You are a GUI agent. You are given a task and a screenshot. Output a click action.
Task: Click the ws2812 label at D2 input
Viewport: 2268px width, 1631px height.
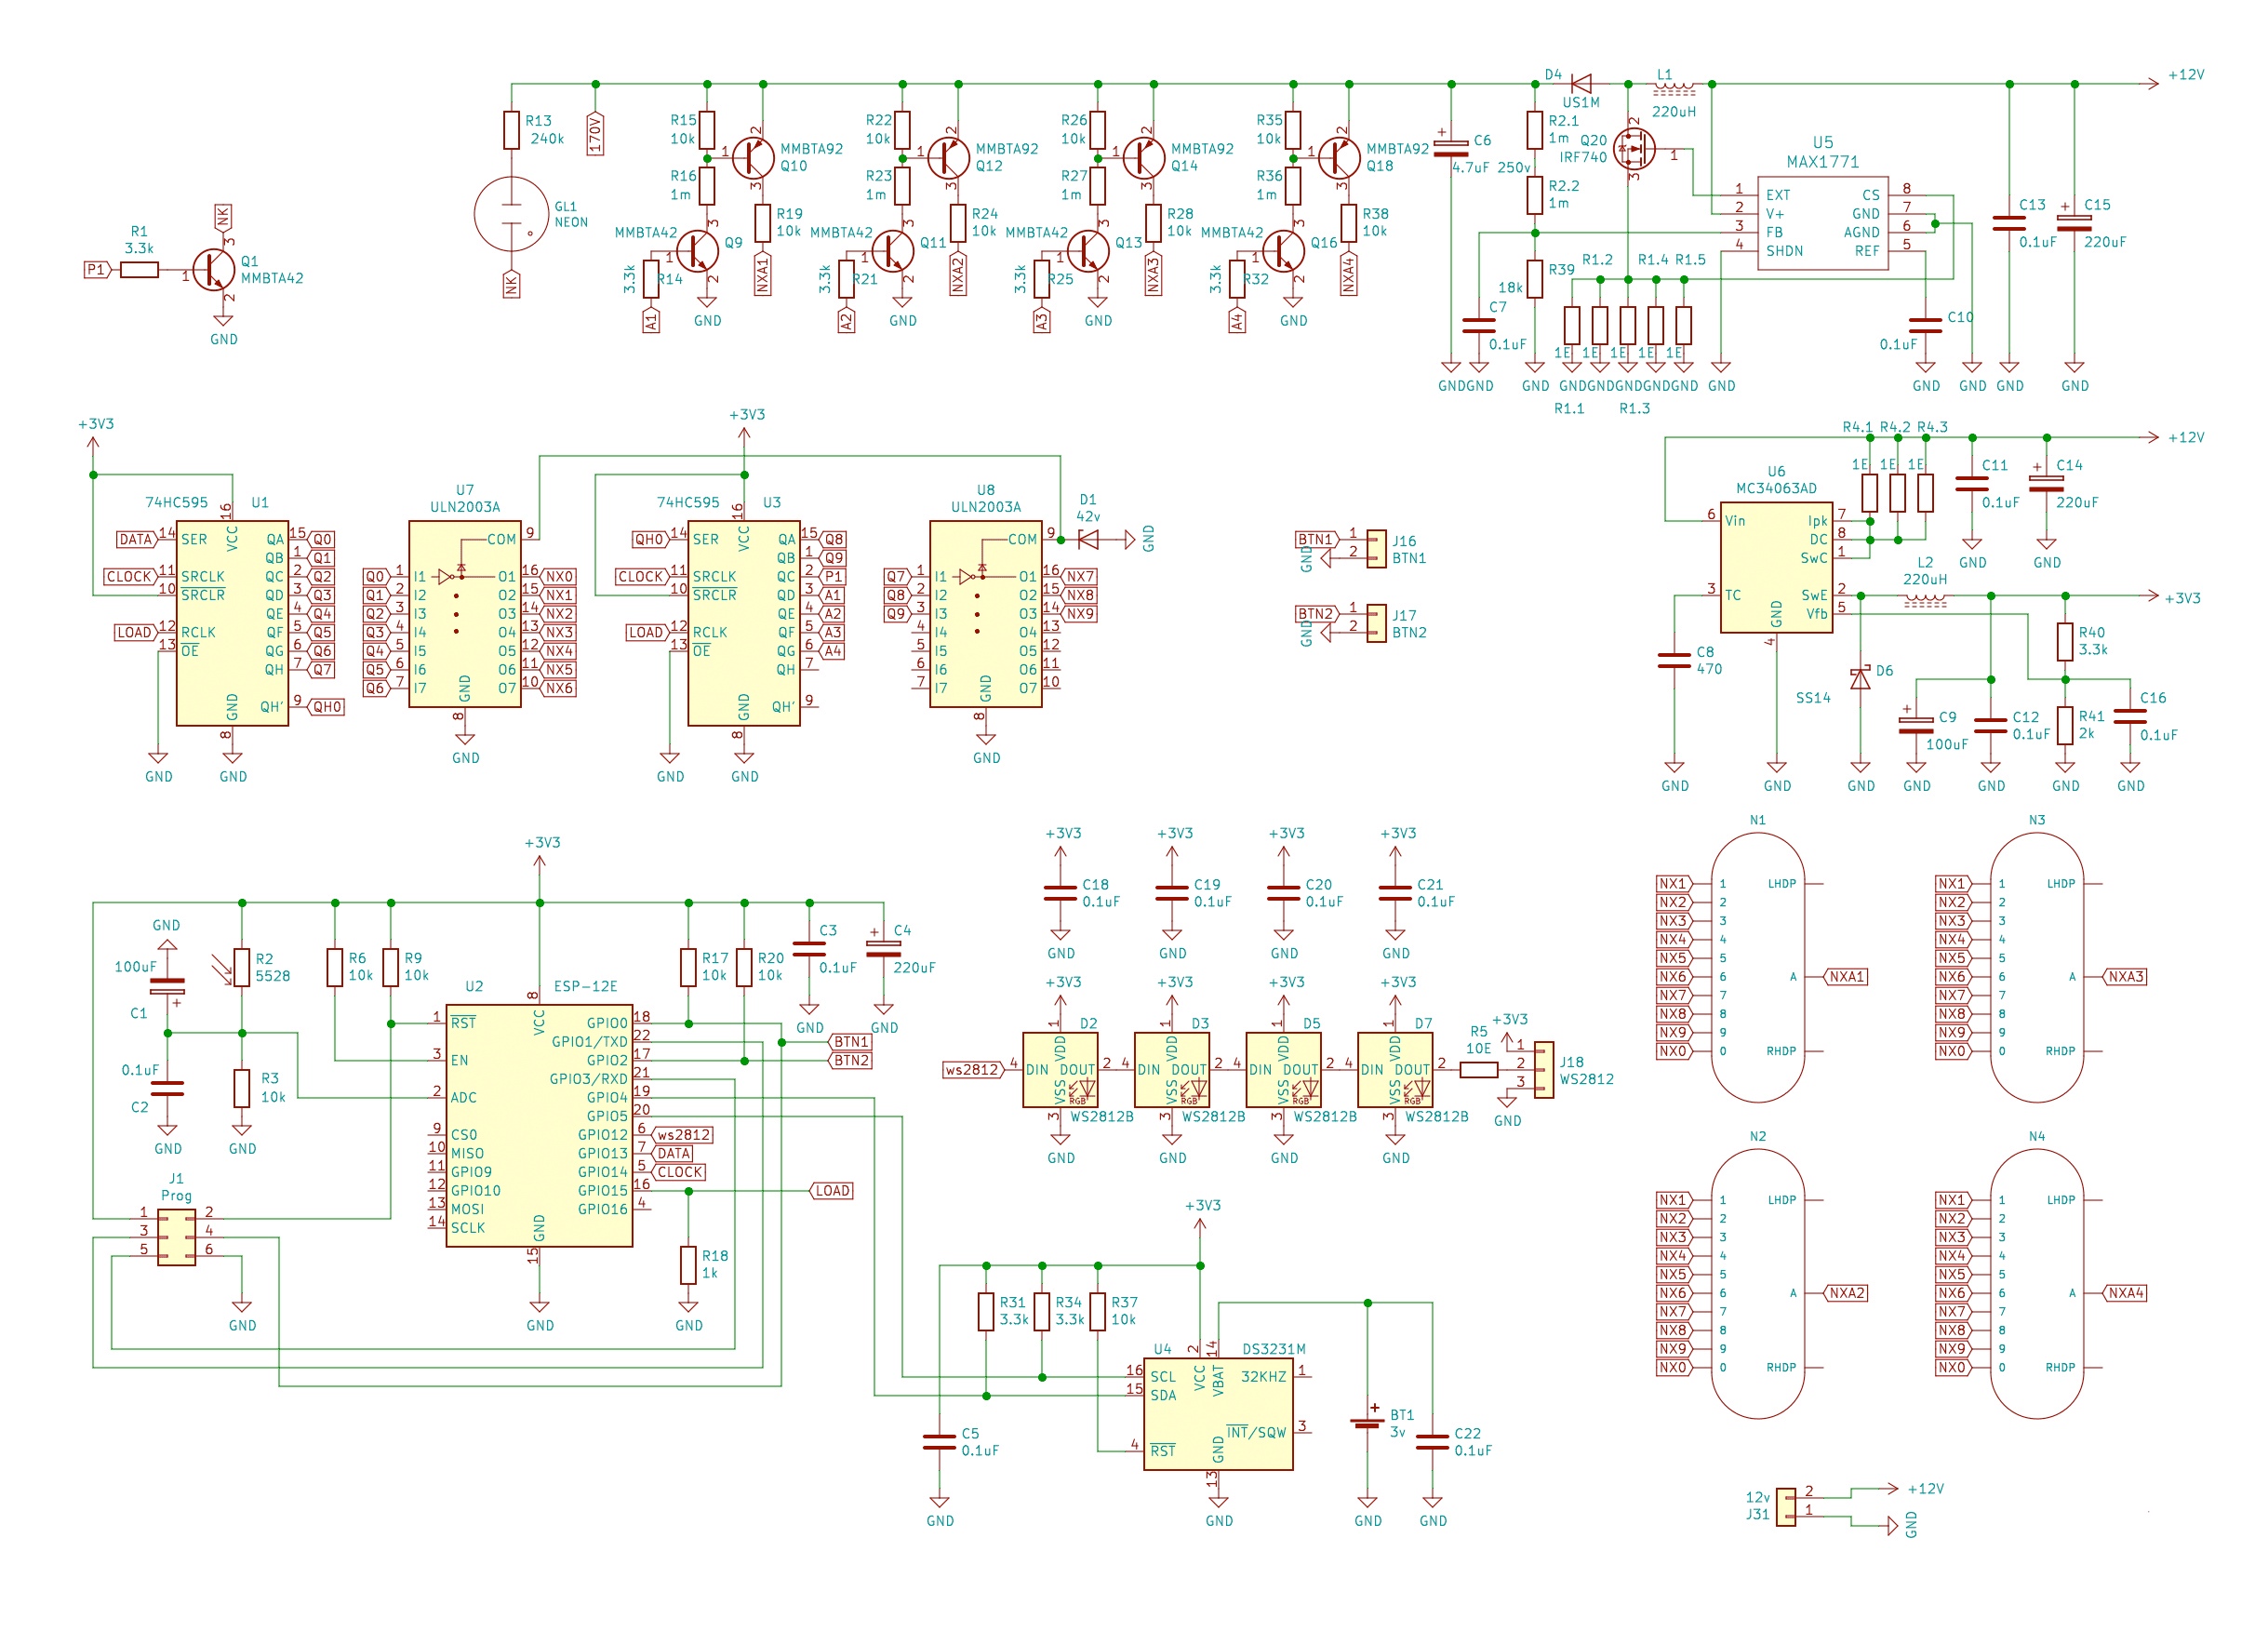coord(973,1070)
